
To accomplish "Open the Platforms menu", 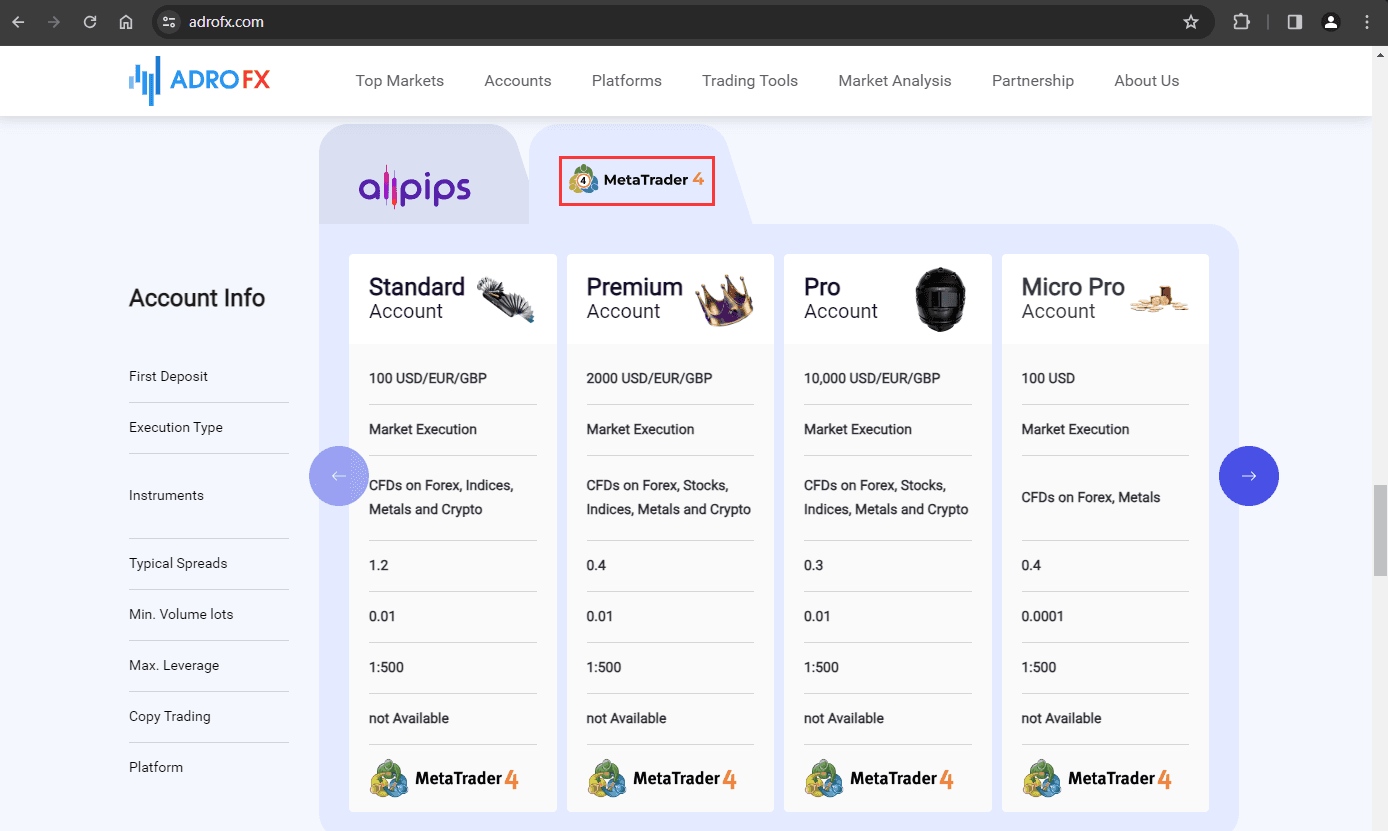I will [627, 81].
